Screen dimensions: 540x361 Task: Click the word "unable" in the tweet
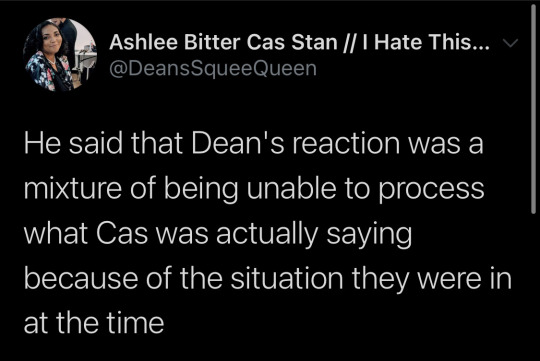291,188
